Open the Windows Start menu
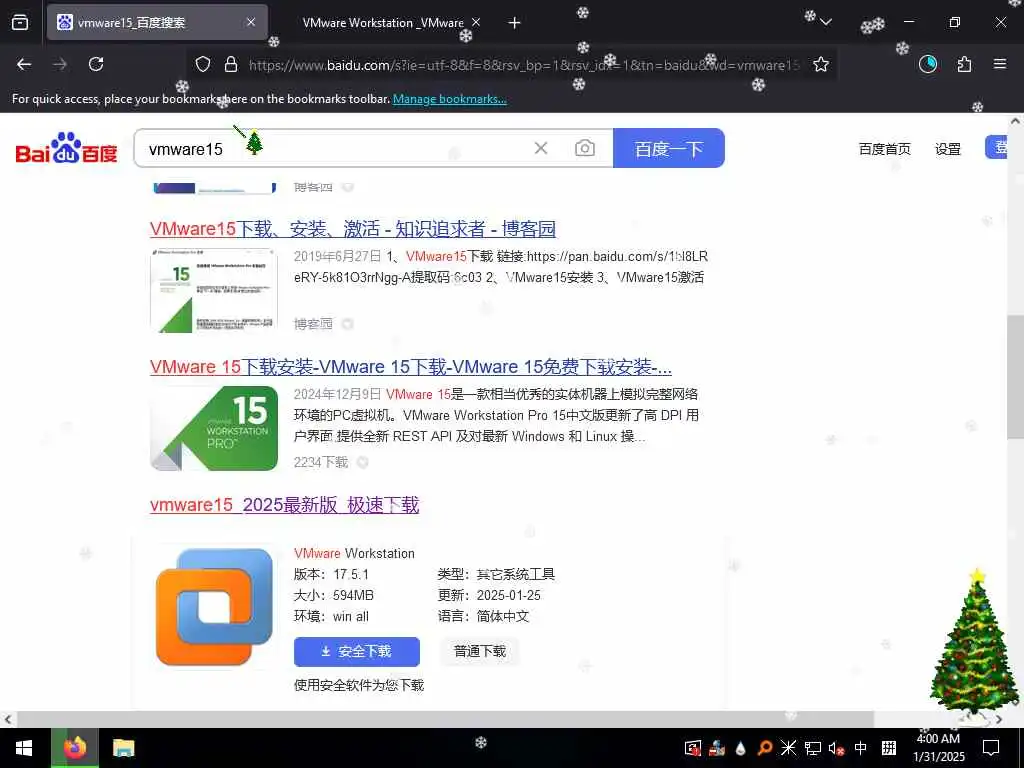Image resolution: width=1024 pixels, height=768 pixels. 24,748
